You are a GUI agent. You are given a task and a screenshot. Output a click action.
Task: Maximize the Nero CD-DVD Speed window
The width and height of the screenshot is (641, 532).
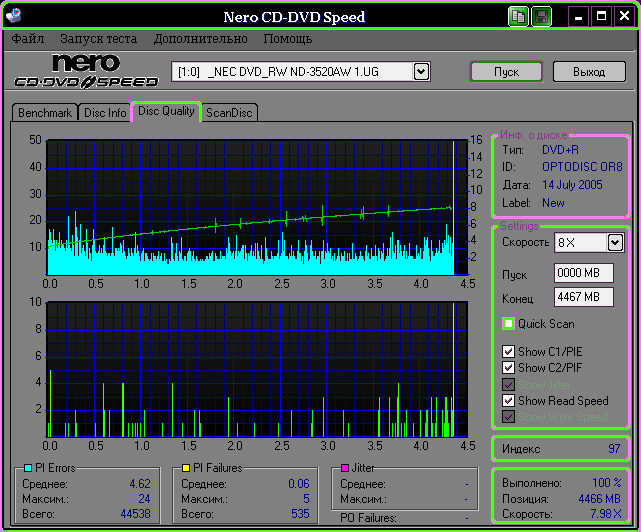tap(601, 17)
